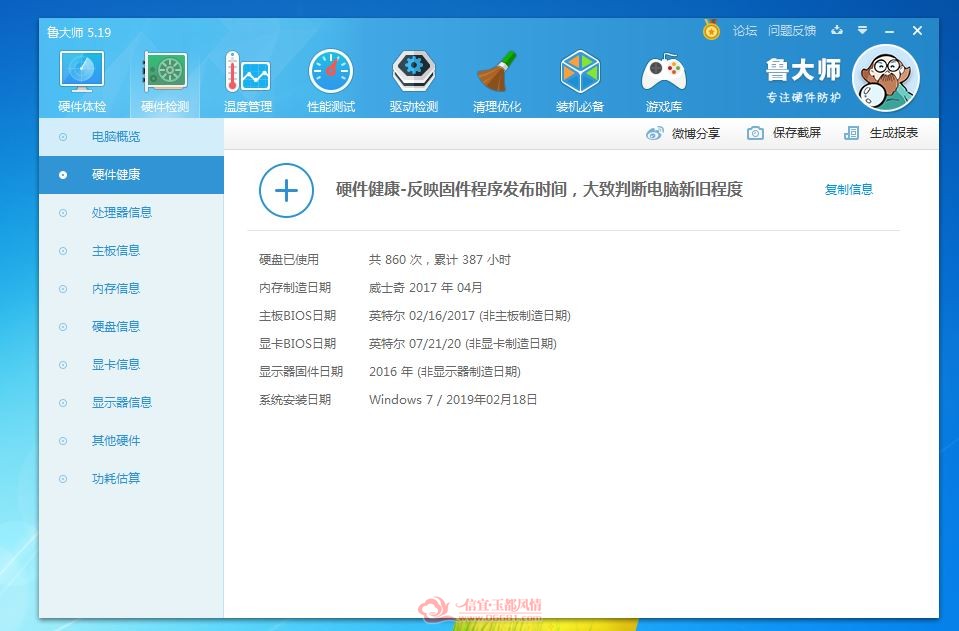Screen dimensions: 959x631
Task: Click the 硬盘已使用 label
Action: [x=289, y=260]
